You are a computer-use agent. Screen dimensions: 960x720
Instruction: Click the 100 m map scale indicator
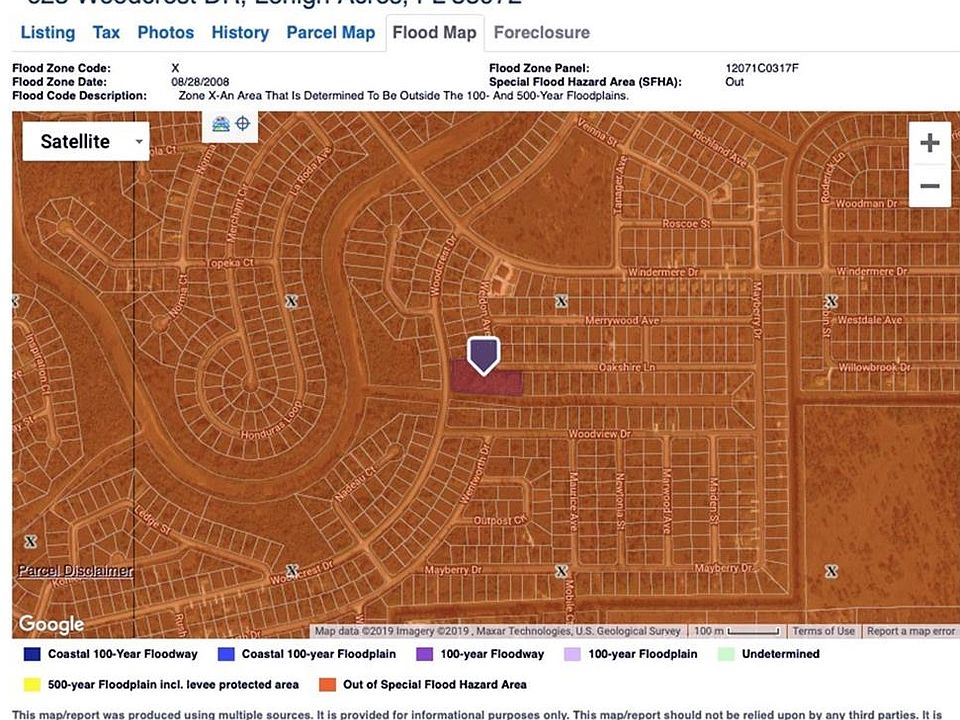pyautogui.click(x=736, y=631)
